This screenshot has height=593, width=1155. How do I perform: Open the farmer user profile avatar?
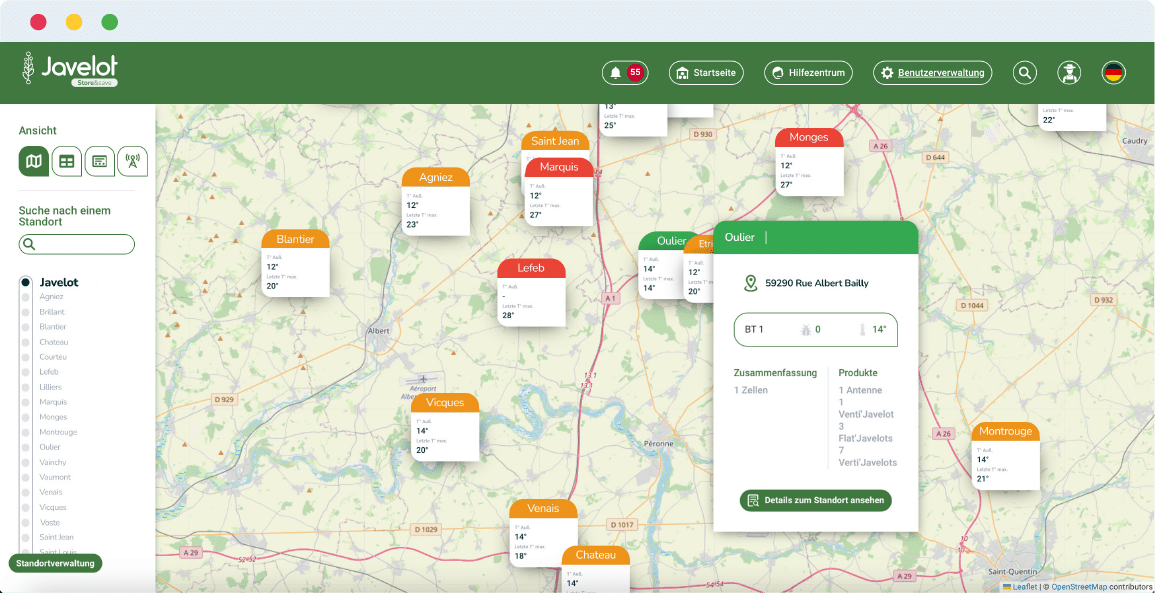pos(1069,73)
